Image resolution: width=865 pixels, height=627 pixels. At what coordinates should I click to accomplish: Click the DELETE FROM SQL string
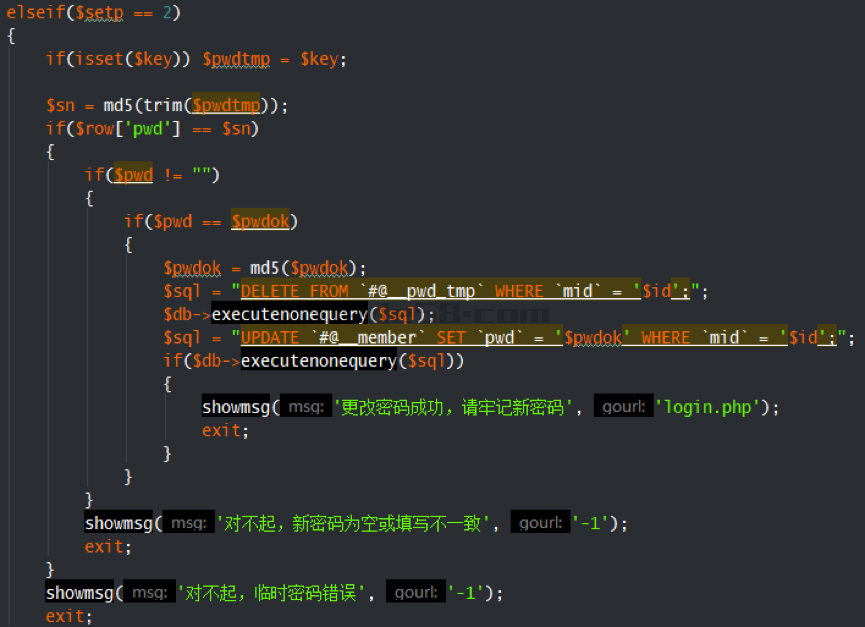(x=295, y=291)
